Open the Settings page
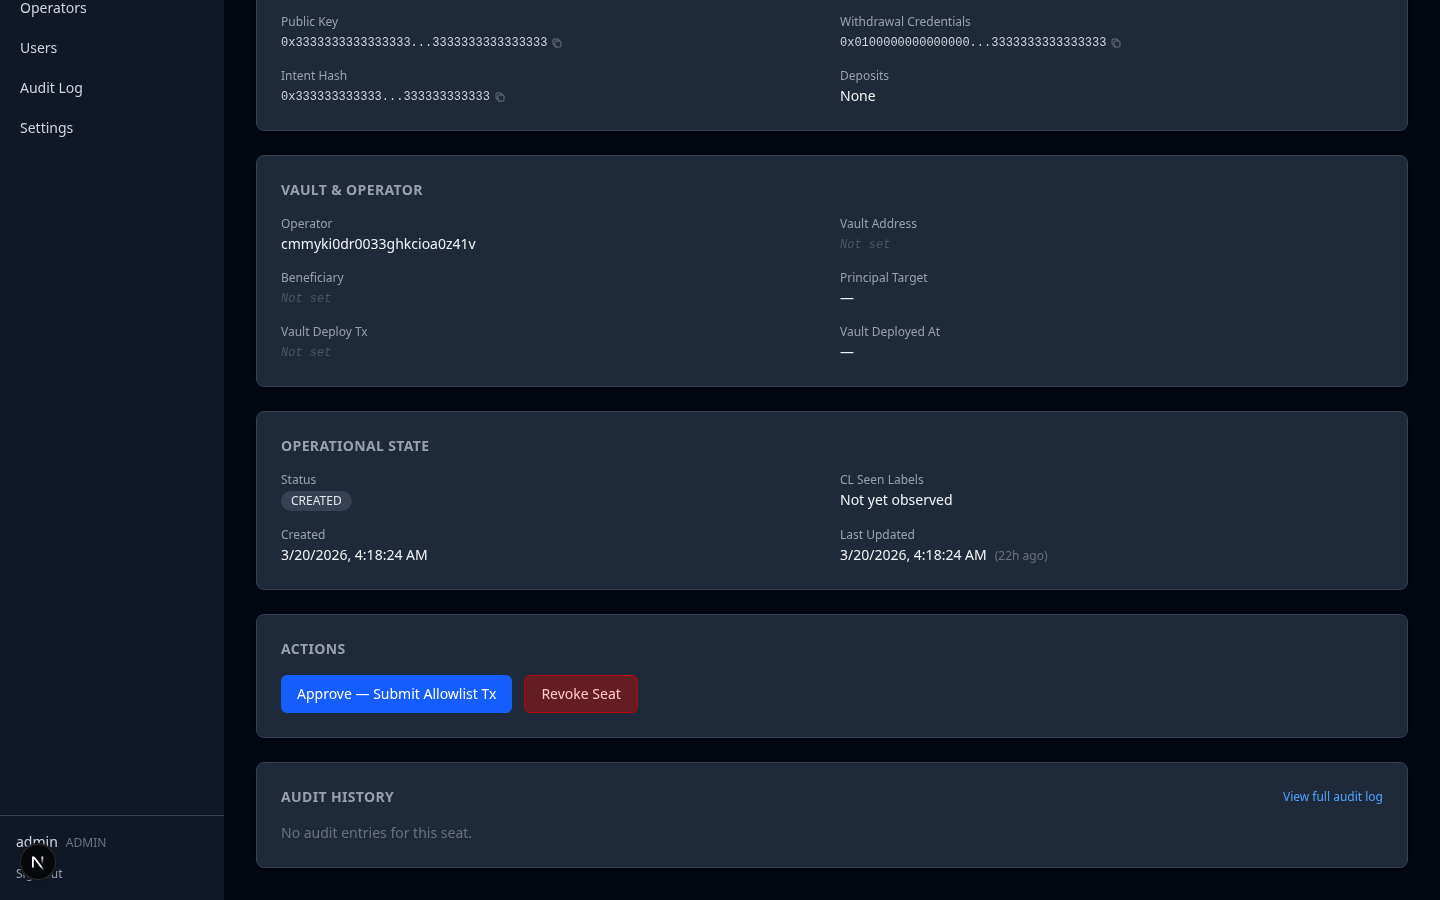 [46, 127]
